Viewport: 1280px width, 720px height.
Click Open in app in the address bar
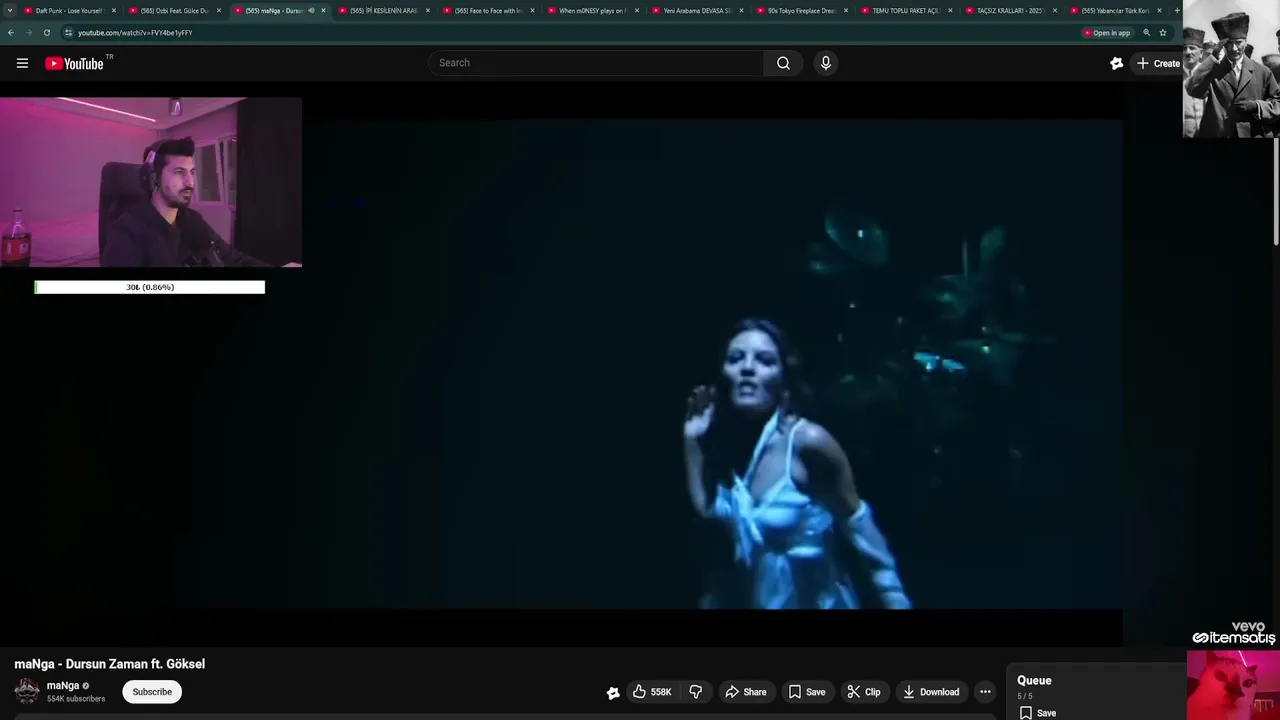pyautogui.click(x=1107, y=32)
